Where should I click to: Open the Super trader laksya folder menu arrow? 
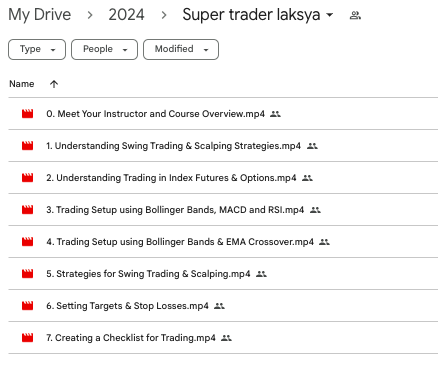[329, 15]
